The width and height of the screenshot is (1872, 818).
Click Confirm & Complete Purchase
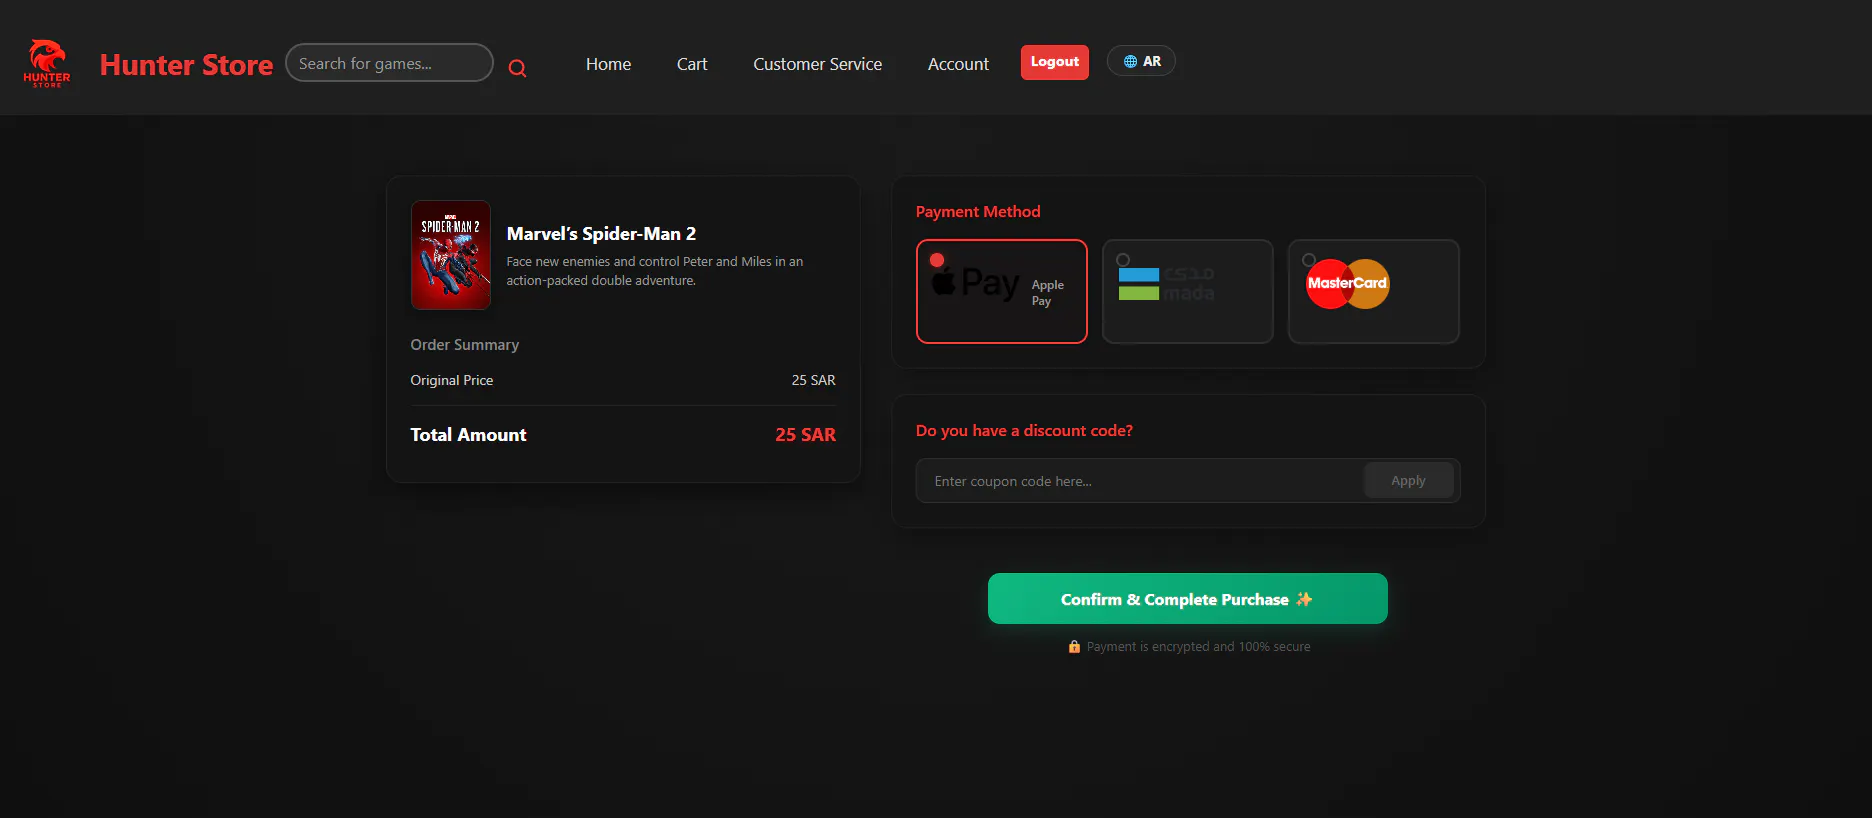[x=1188, y=599]
